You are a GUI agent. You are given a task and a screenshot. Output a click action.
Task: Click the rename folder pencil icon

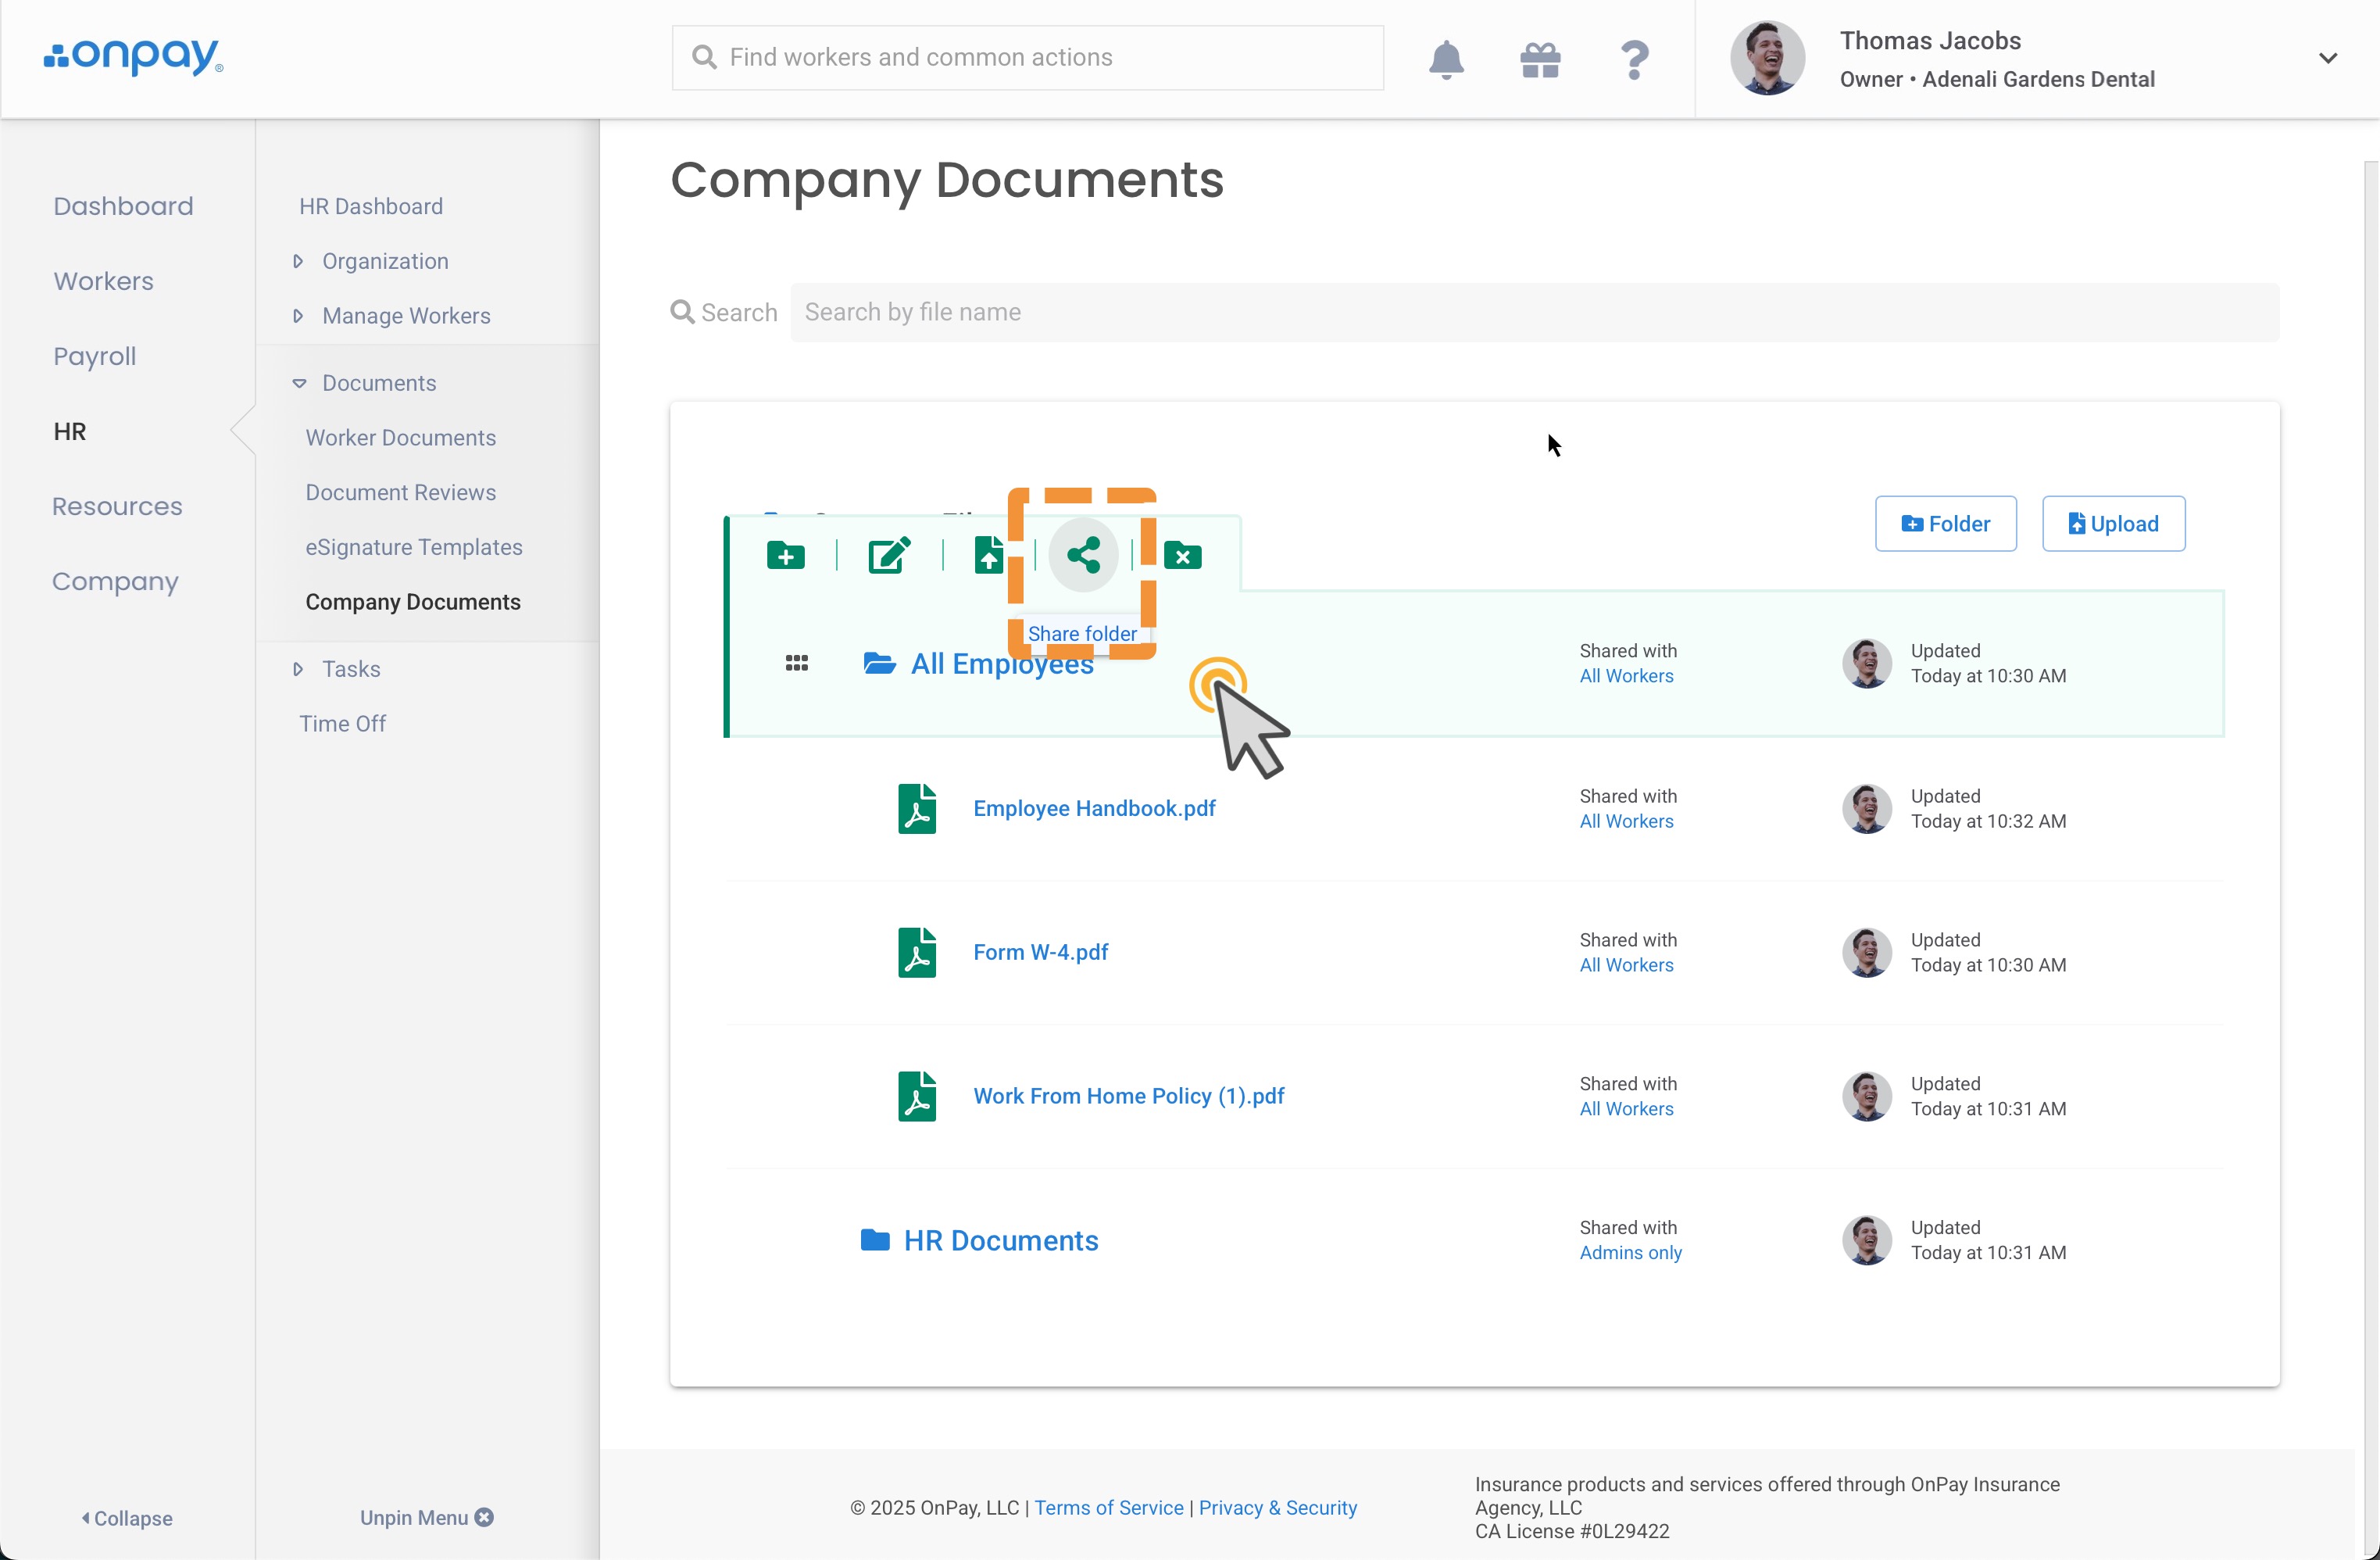click(x=888, y=556)
